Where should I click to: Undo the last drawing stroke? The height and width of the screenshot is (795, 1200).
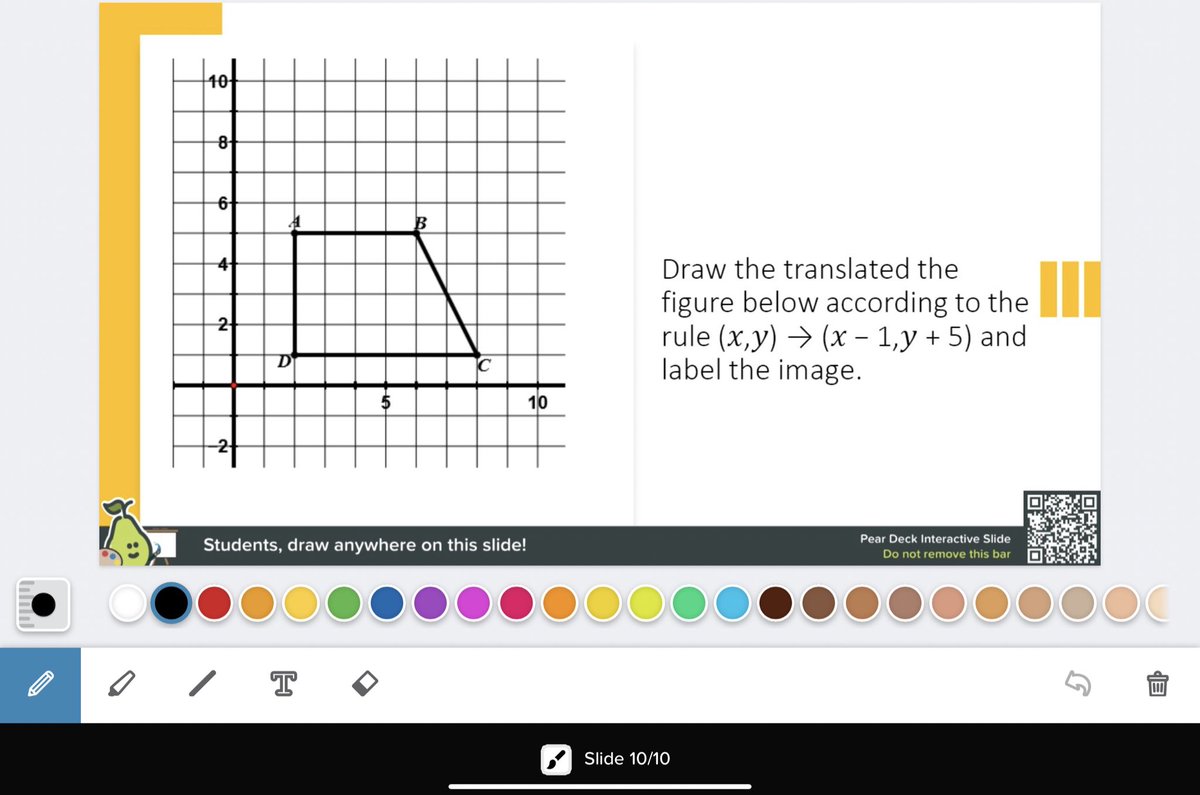tap(1078, 685)
